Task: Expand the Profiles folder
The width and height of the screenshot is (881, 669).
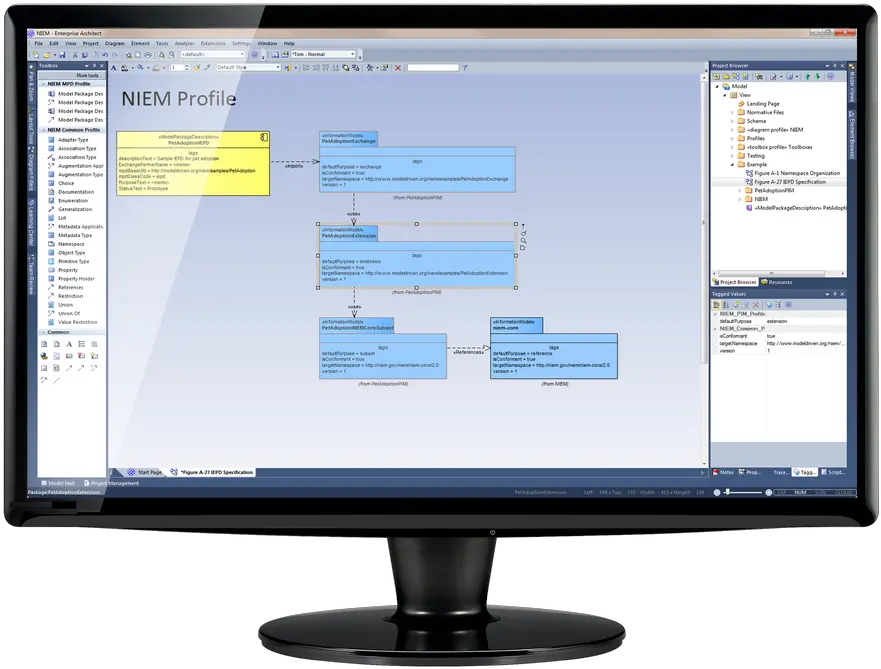Action: pyautogui.click(x=732, y=138)
